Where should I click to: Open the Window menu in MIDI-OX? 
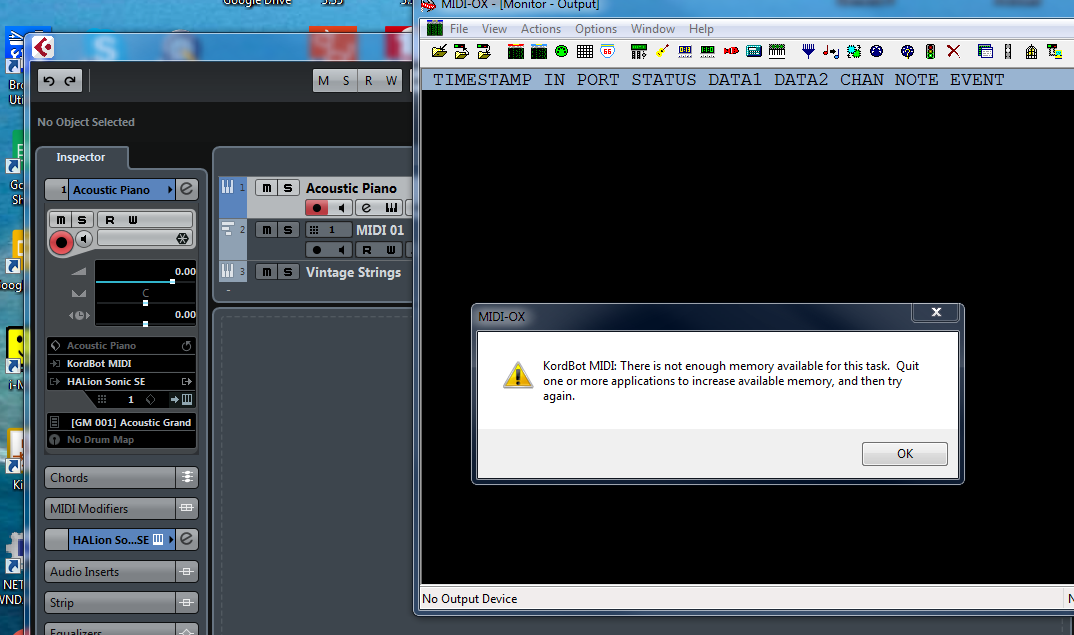(653, 29)
